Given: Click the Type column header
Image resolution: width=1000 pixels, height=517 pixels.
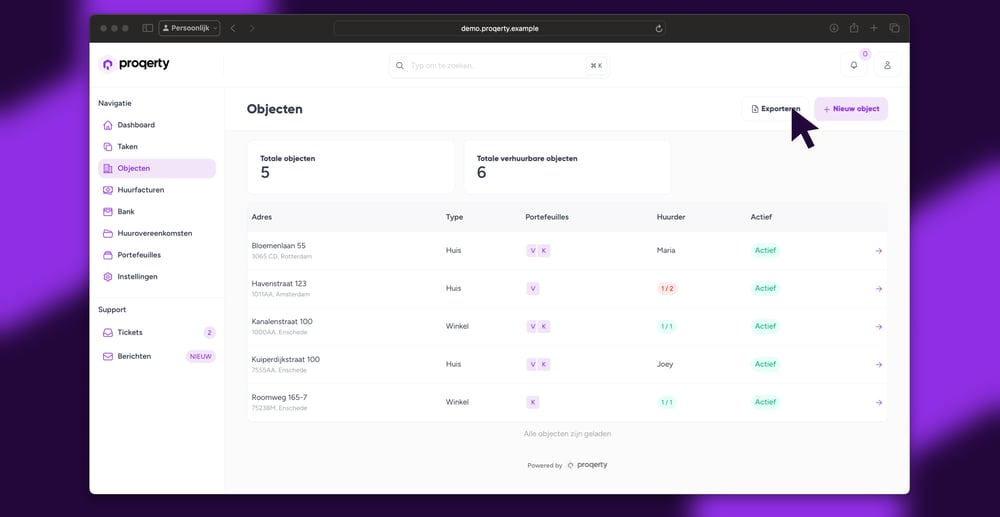Looking at the screenshot, I should 454,217.
